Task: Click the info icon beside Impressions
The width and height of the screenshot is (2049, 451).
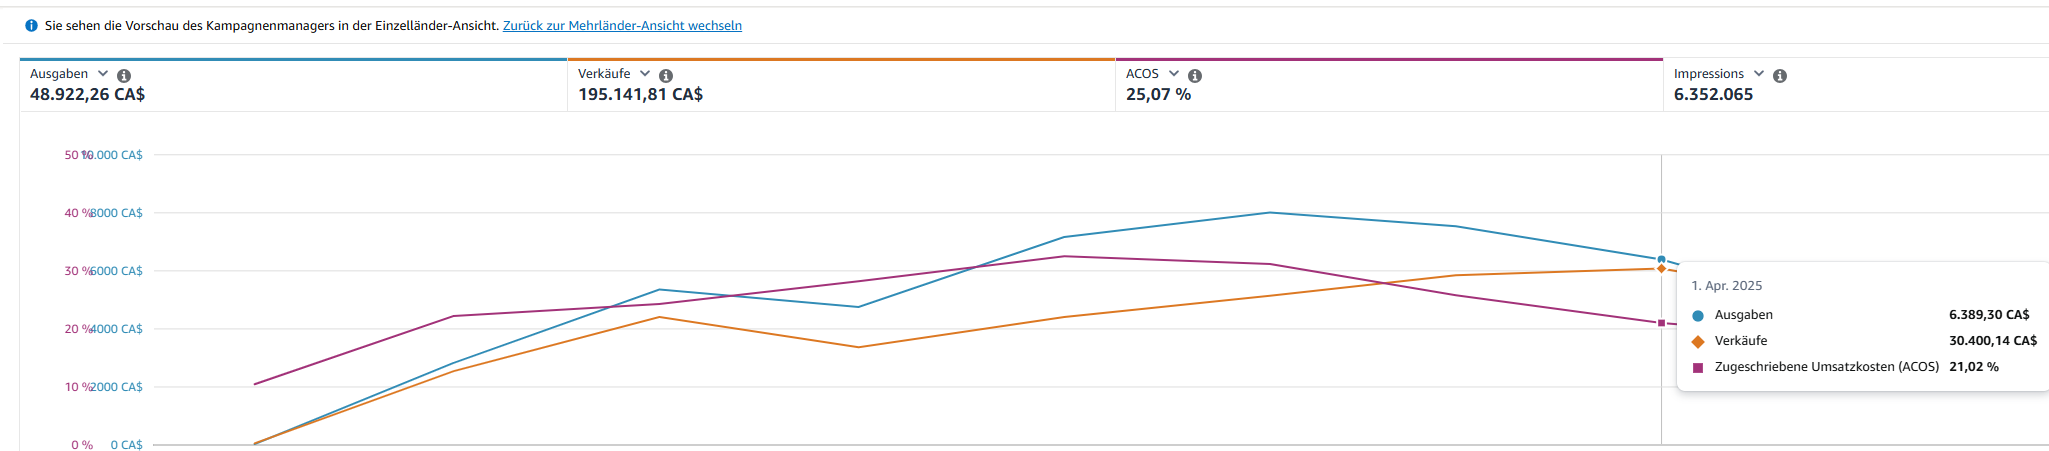Action: (1780, 76)
